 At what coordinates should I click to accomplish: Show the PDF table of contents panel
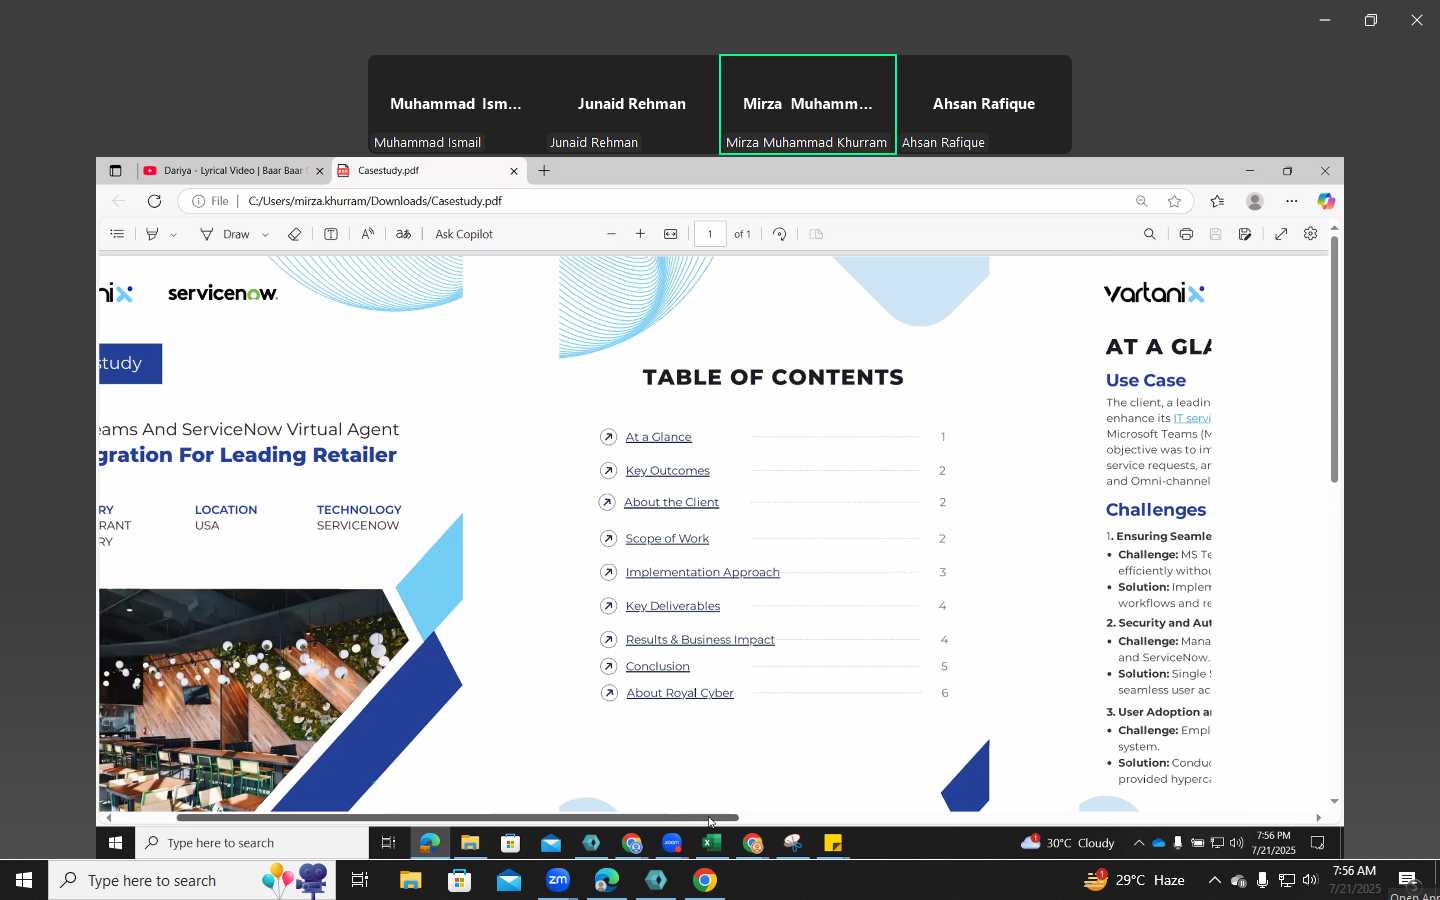(117, 234)
